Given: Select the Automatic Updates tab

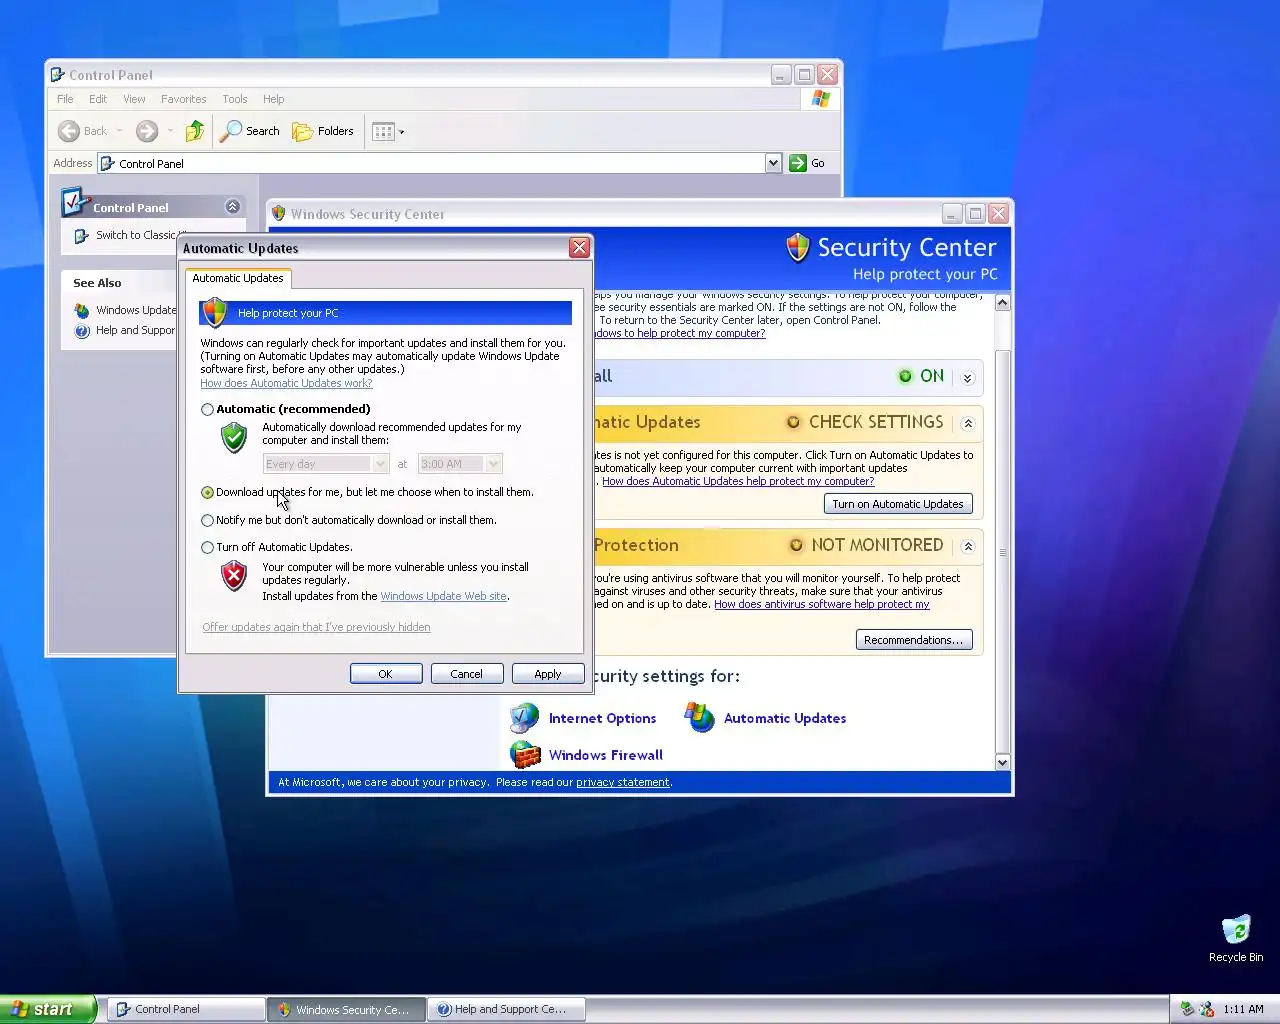Looking at the screenshot, I should pos(238,278).
